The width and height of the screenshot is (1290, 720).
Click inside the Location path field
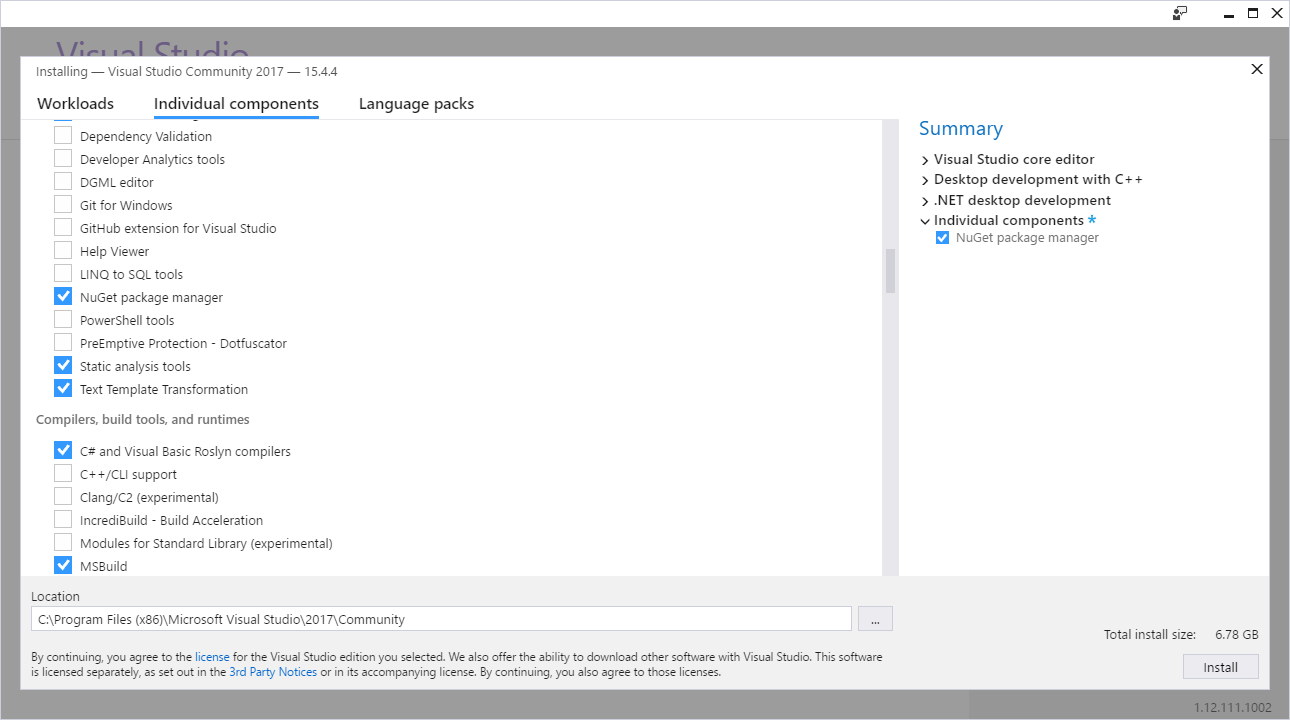click(440, 618)
